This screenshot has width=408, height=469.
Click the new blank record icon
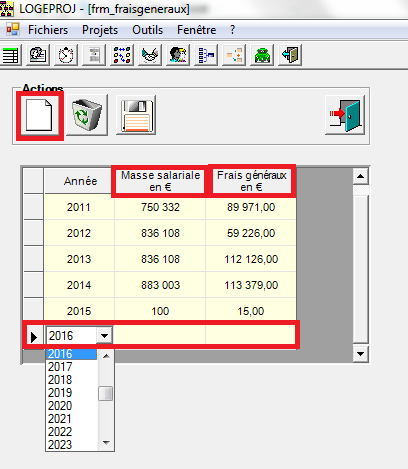point(40,115)
